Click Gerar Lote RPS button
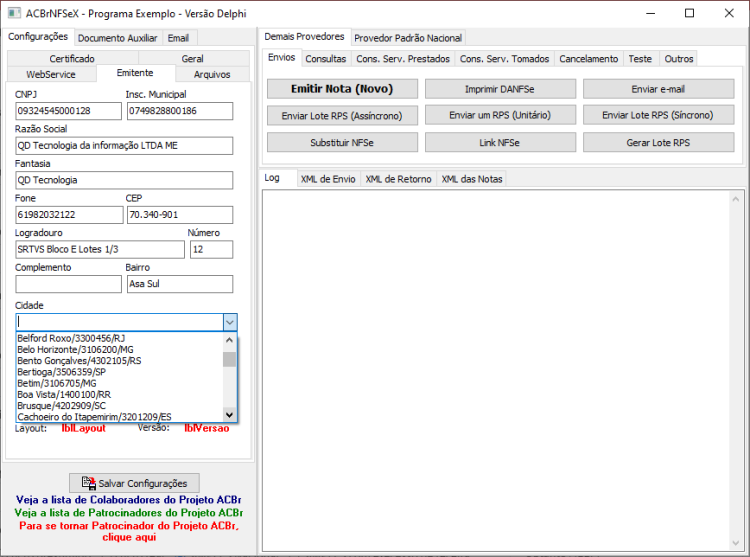This screenshot has width=750, height=557. tap(658, 142)
